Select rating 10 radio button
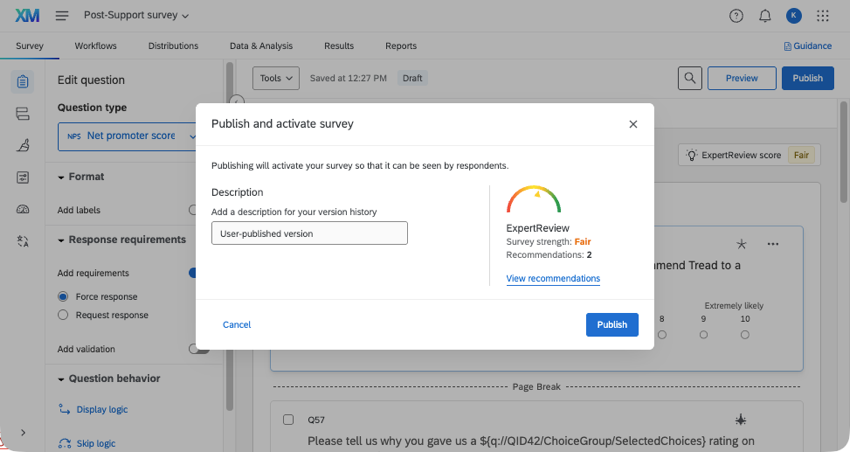This screenshot has width=850, height=452. tap(745, 335)
